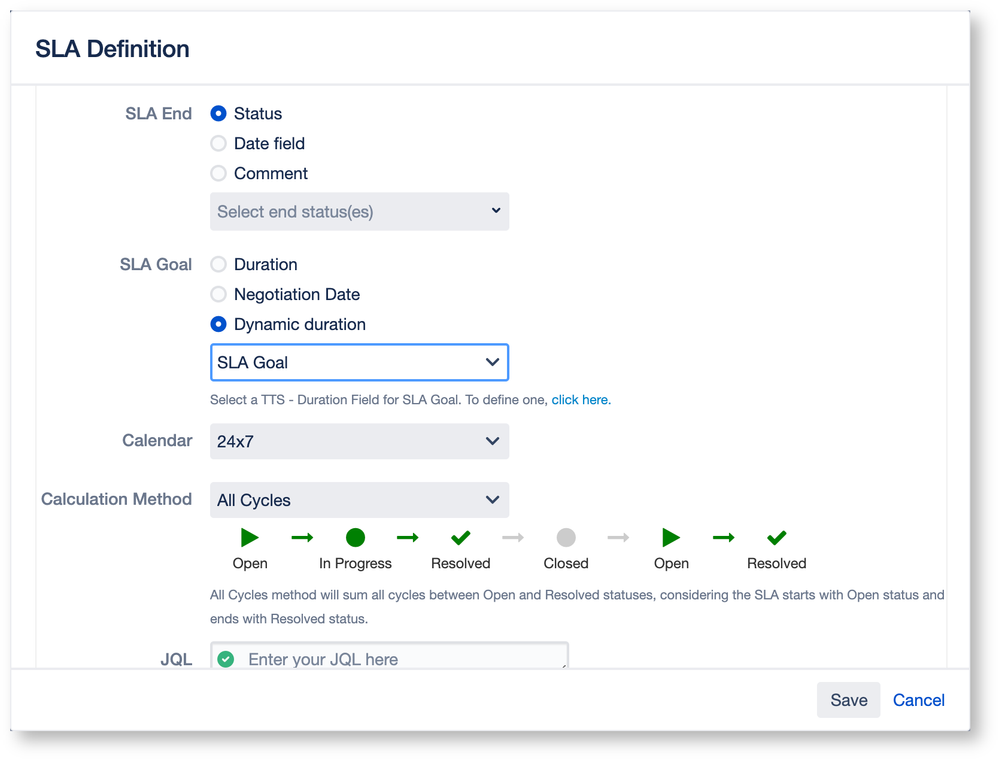Click the gray Closed circle icon

[x=566, y=538]
